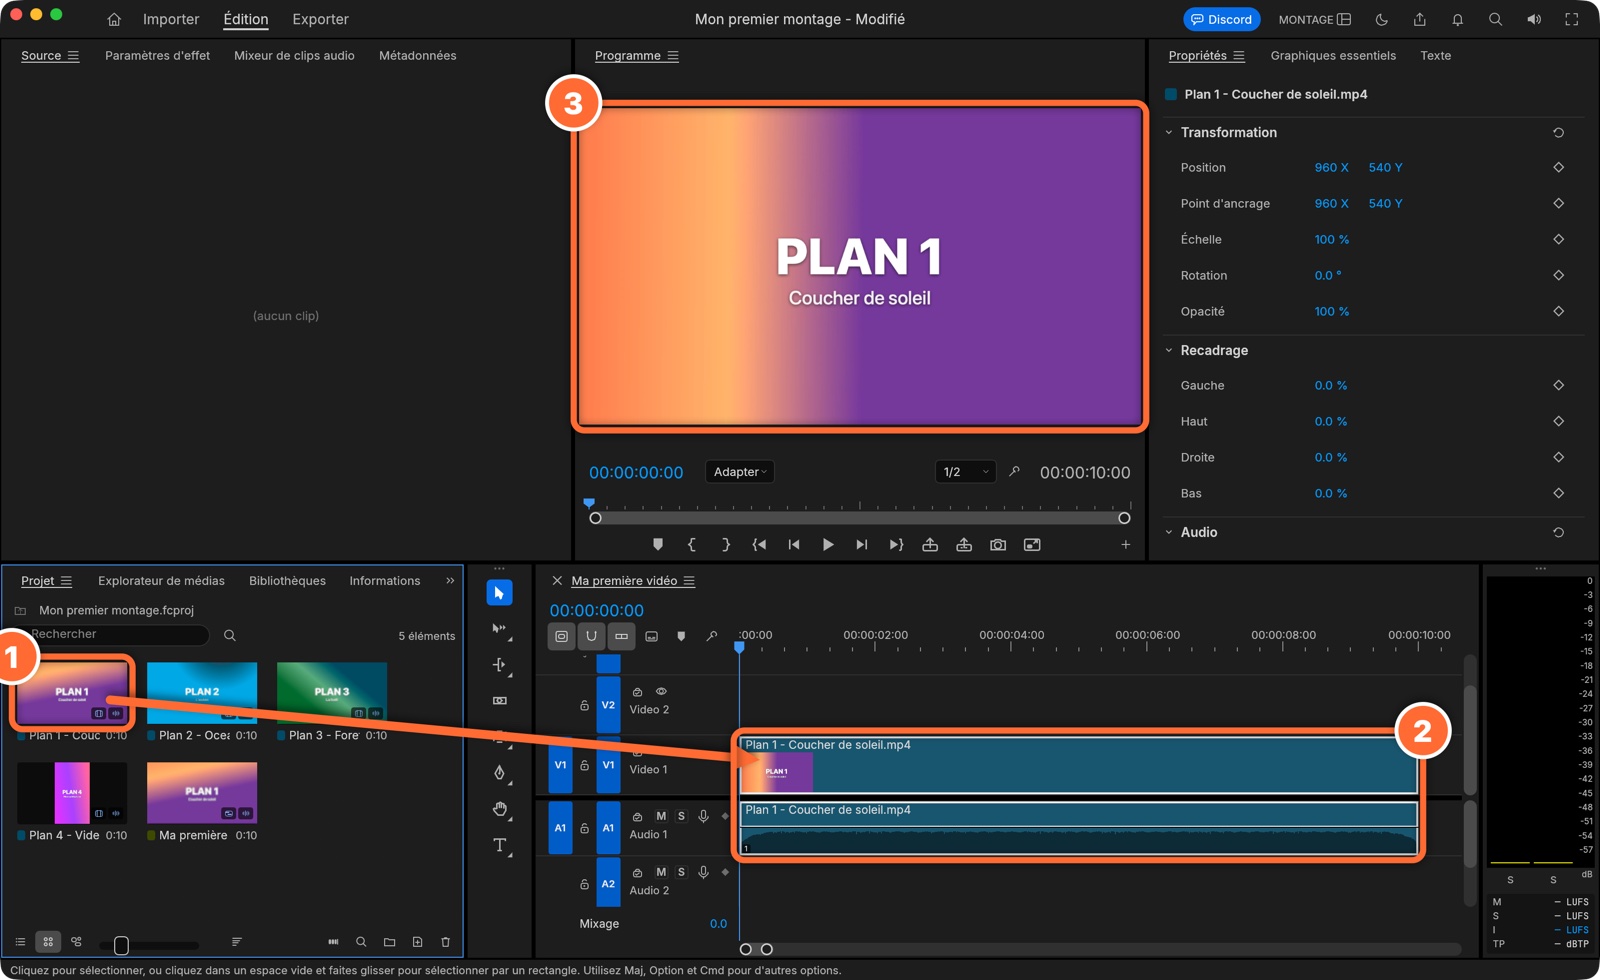Viewport: 1600px width, 980px height.
Task: Click the Discord button
Action: 1221,19
